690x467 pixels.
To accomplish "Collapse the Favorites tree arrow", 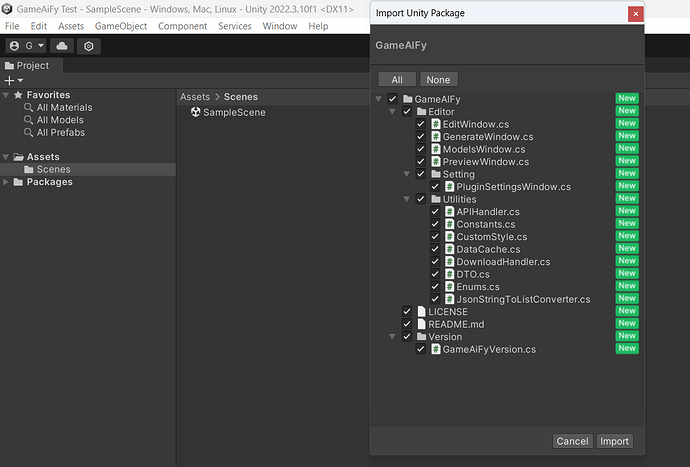I will pos(6,95).
